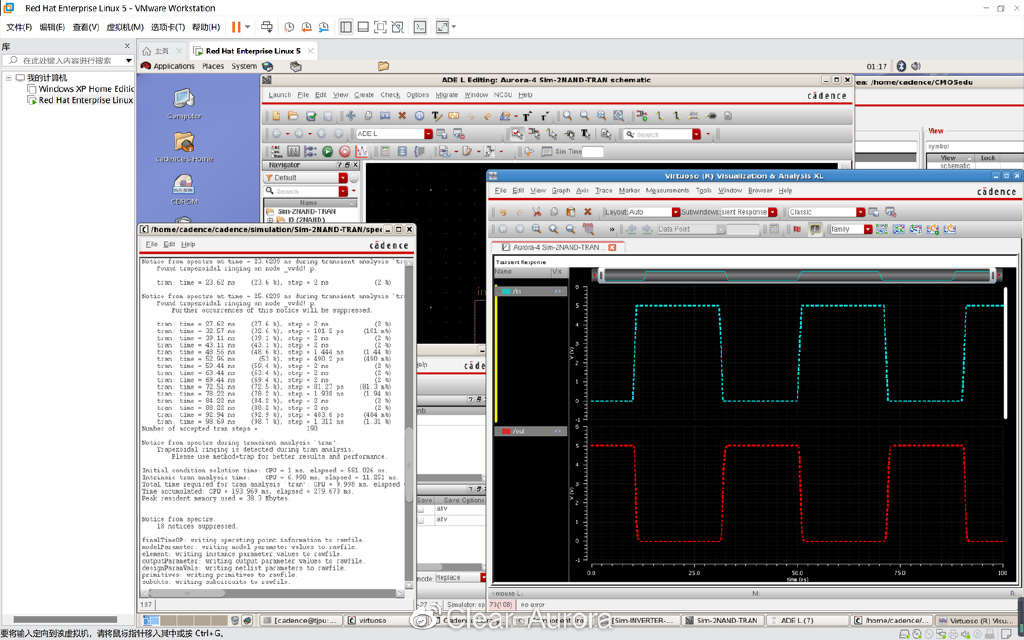Screen dimensions: 1024x640
Task: Click the red Stop simulation icon
Action: 345,152
